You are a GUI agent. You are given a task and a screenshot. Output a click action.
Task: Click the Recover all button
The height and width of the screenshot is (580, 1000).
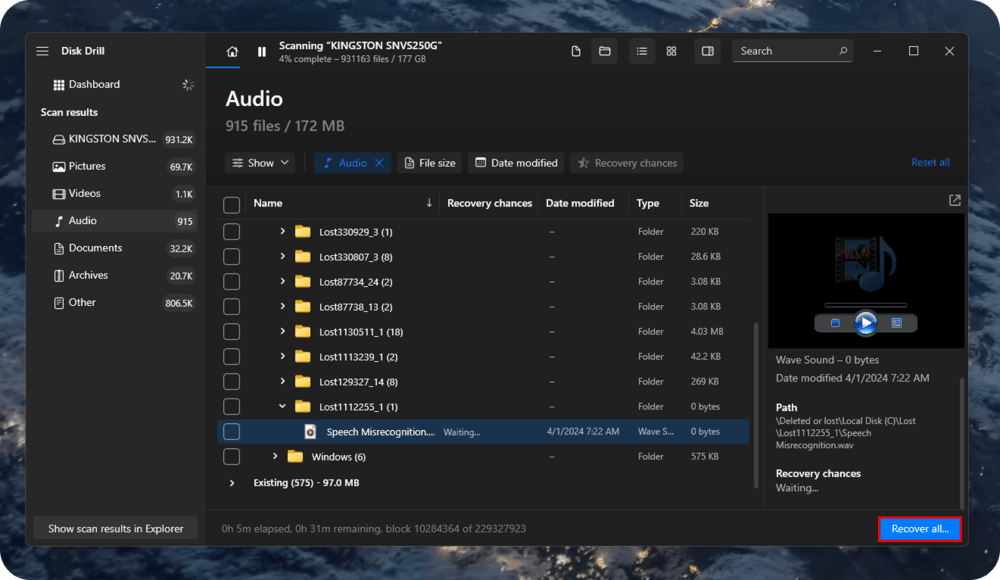[x=919, y=529]
